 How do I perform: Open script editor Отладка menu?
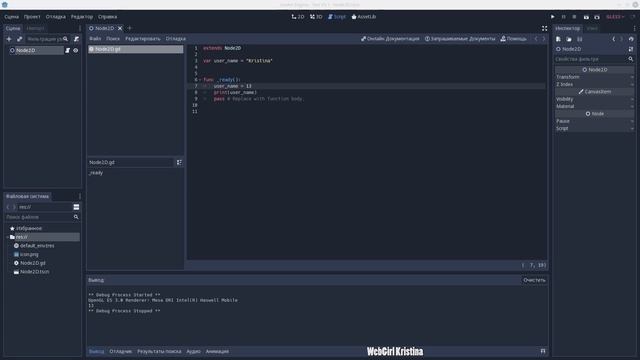(176, 39)
